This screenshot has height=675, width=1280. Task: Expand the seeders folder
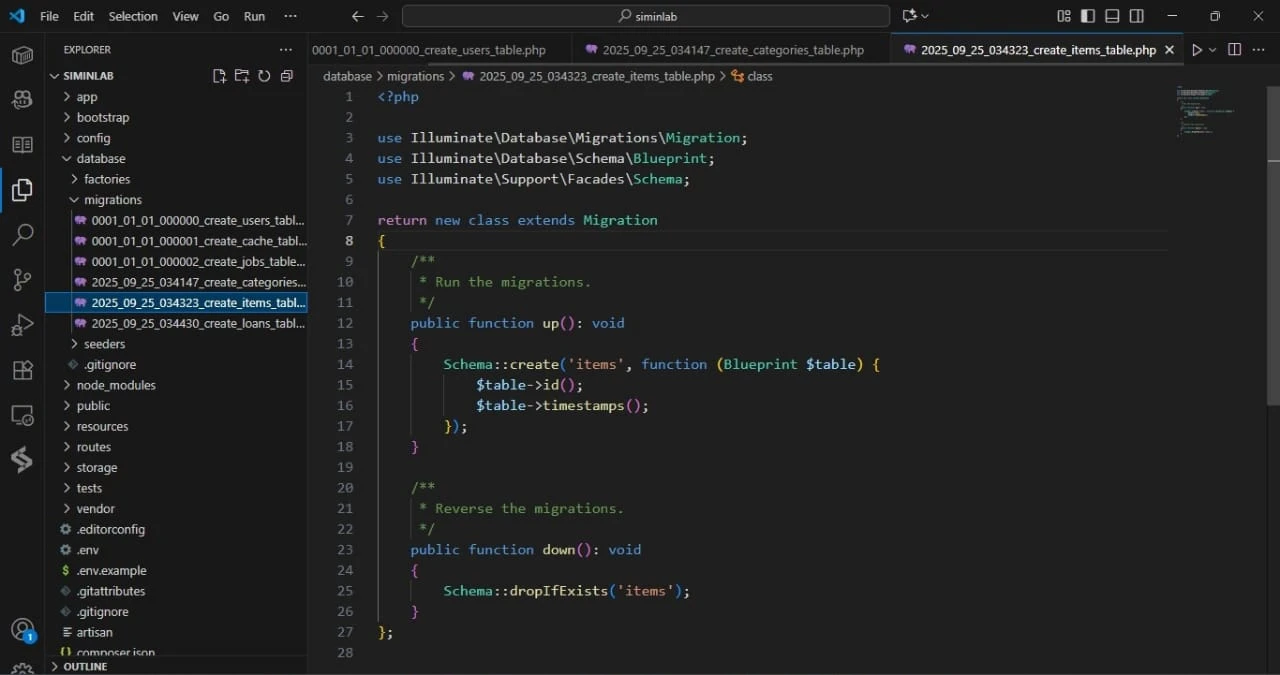104,344
